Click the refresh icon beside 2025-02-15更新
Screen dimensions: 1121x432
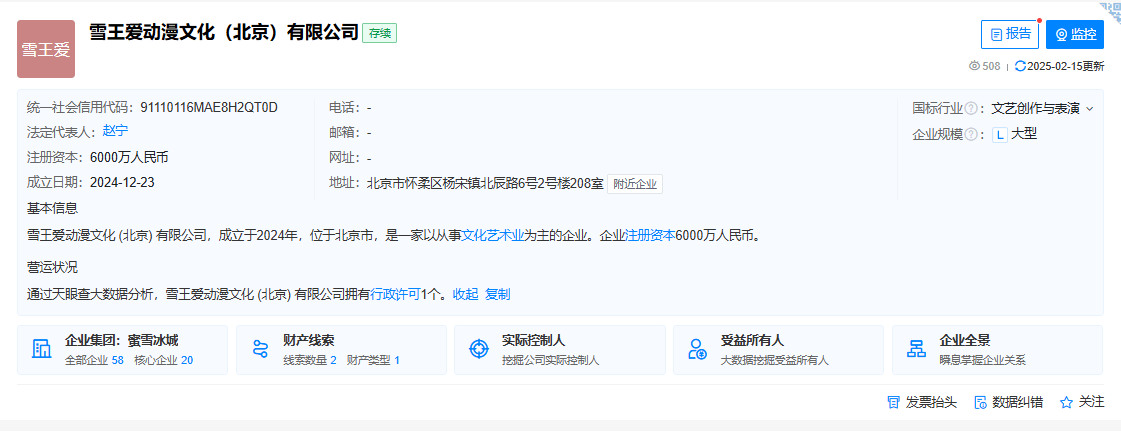pos(1020,66)
